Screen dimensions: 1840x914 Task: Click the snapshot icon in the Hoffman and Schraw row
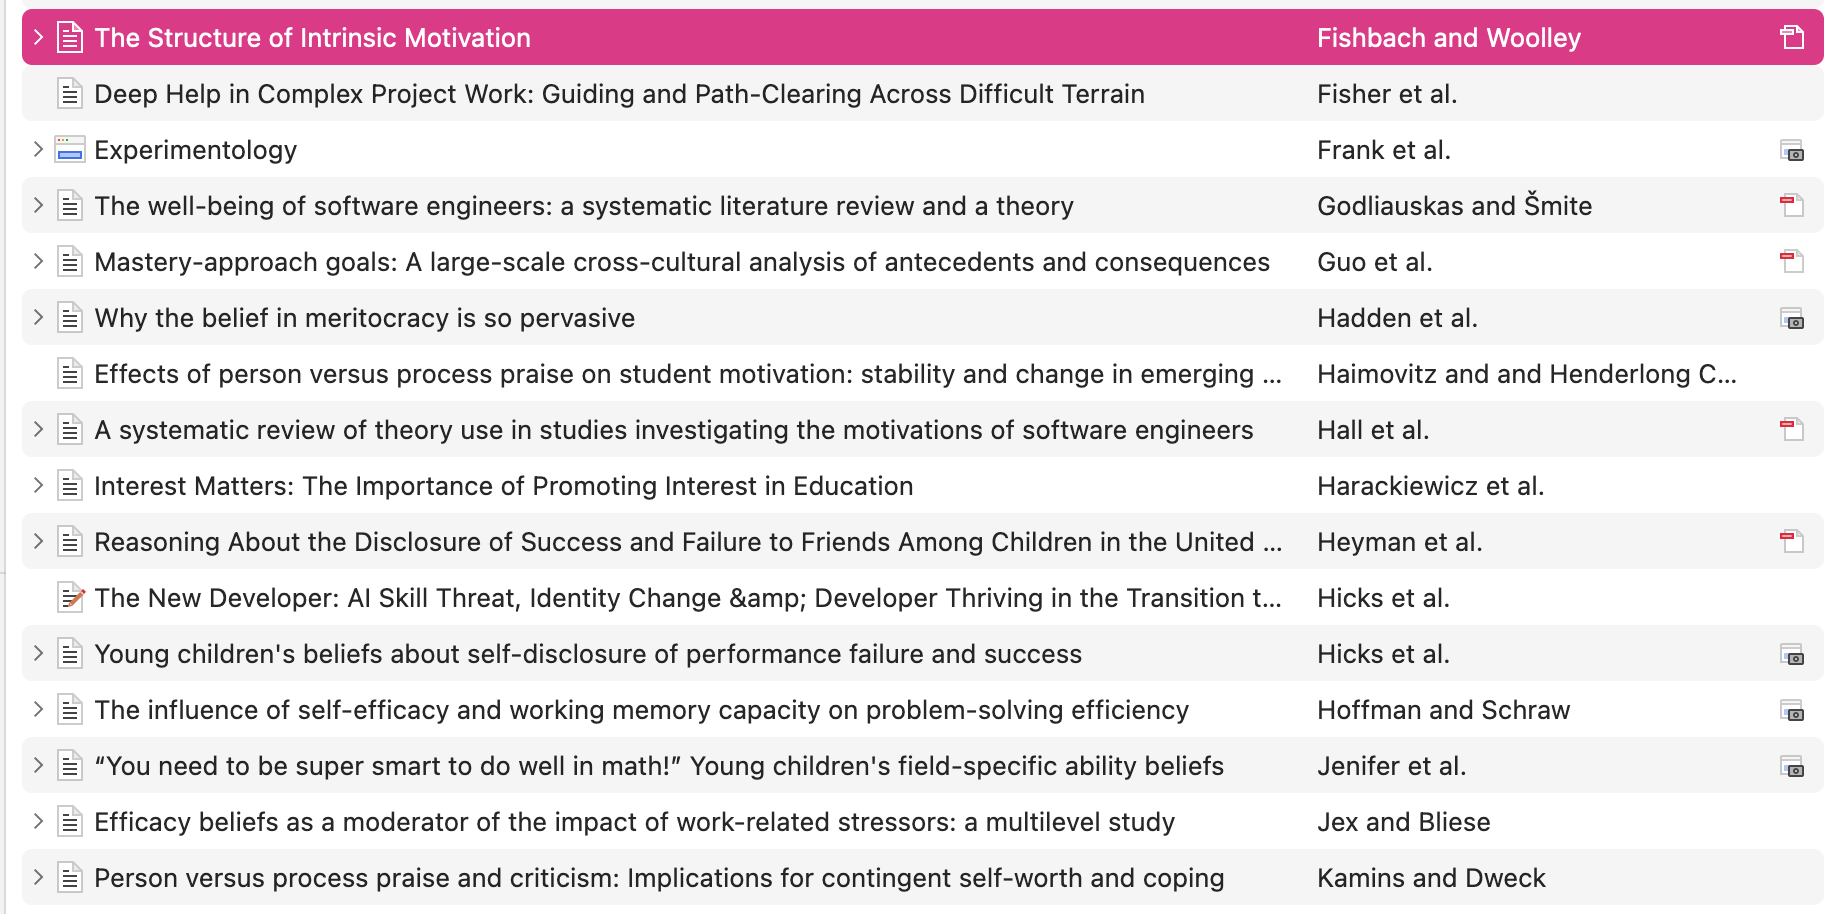(1791, 710)
